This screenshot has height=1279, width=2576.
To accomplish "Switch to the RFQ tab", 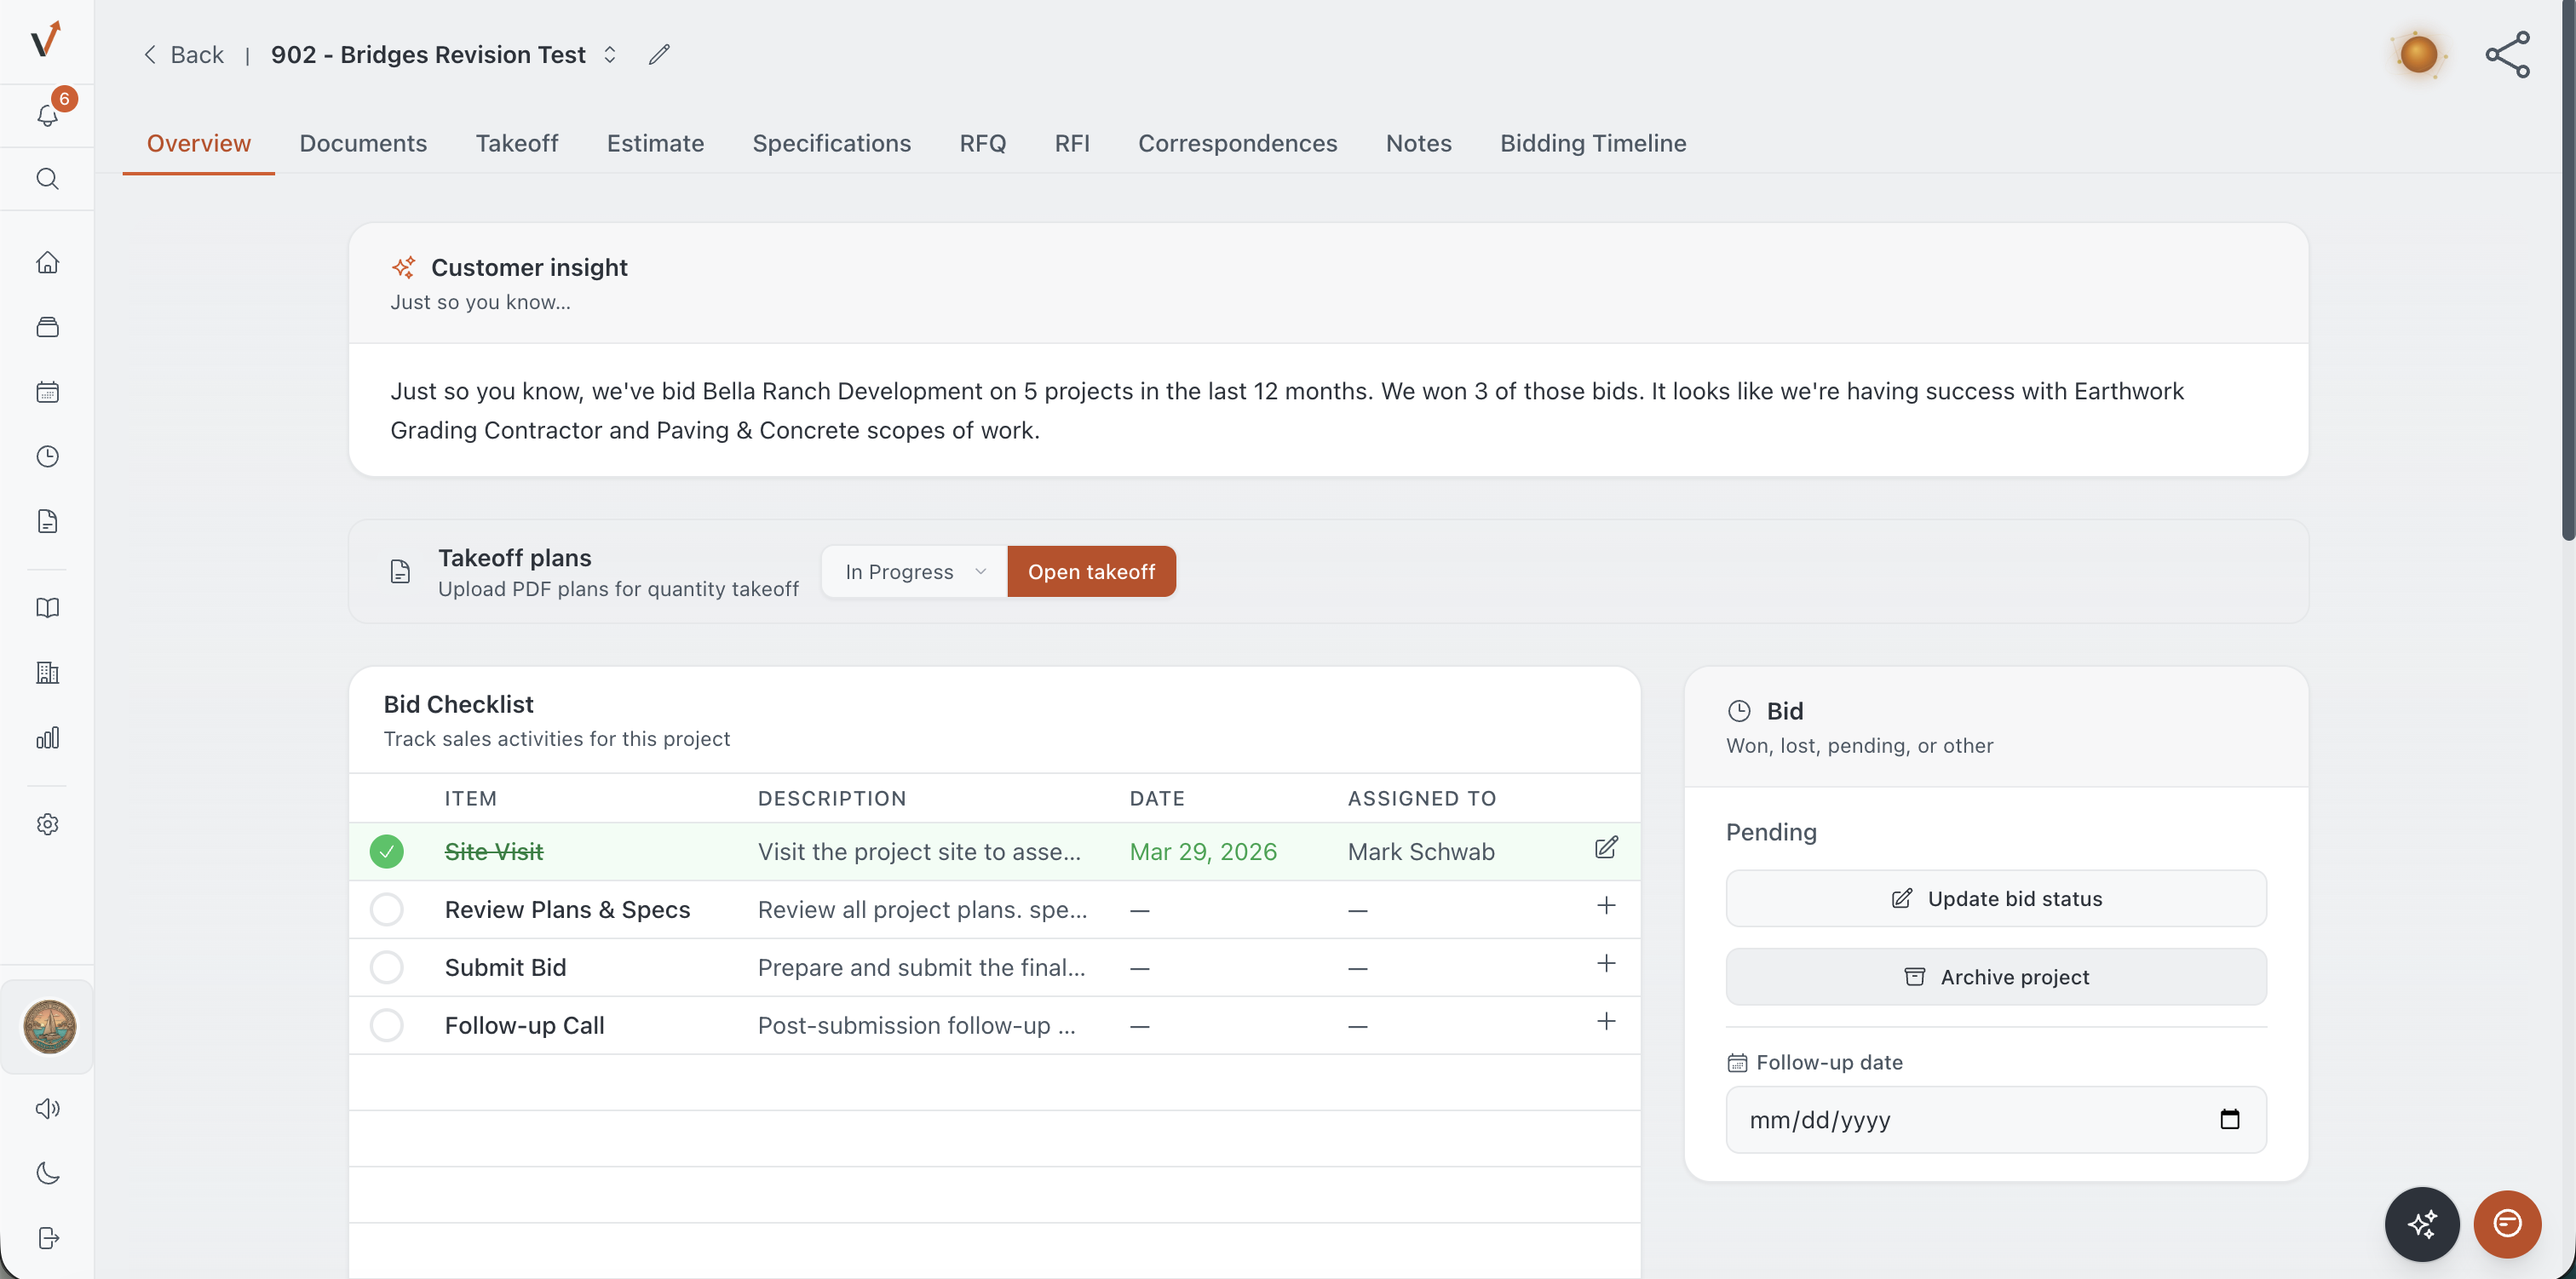I will 982,143.
